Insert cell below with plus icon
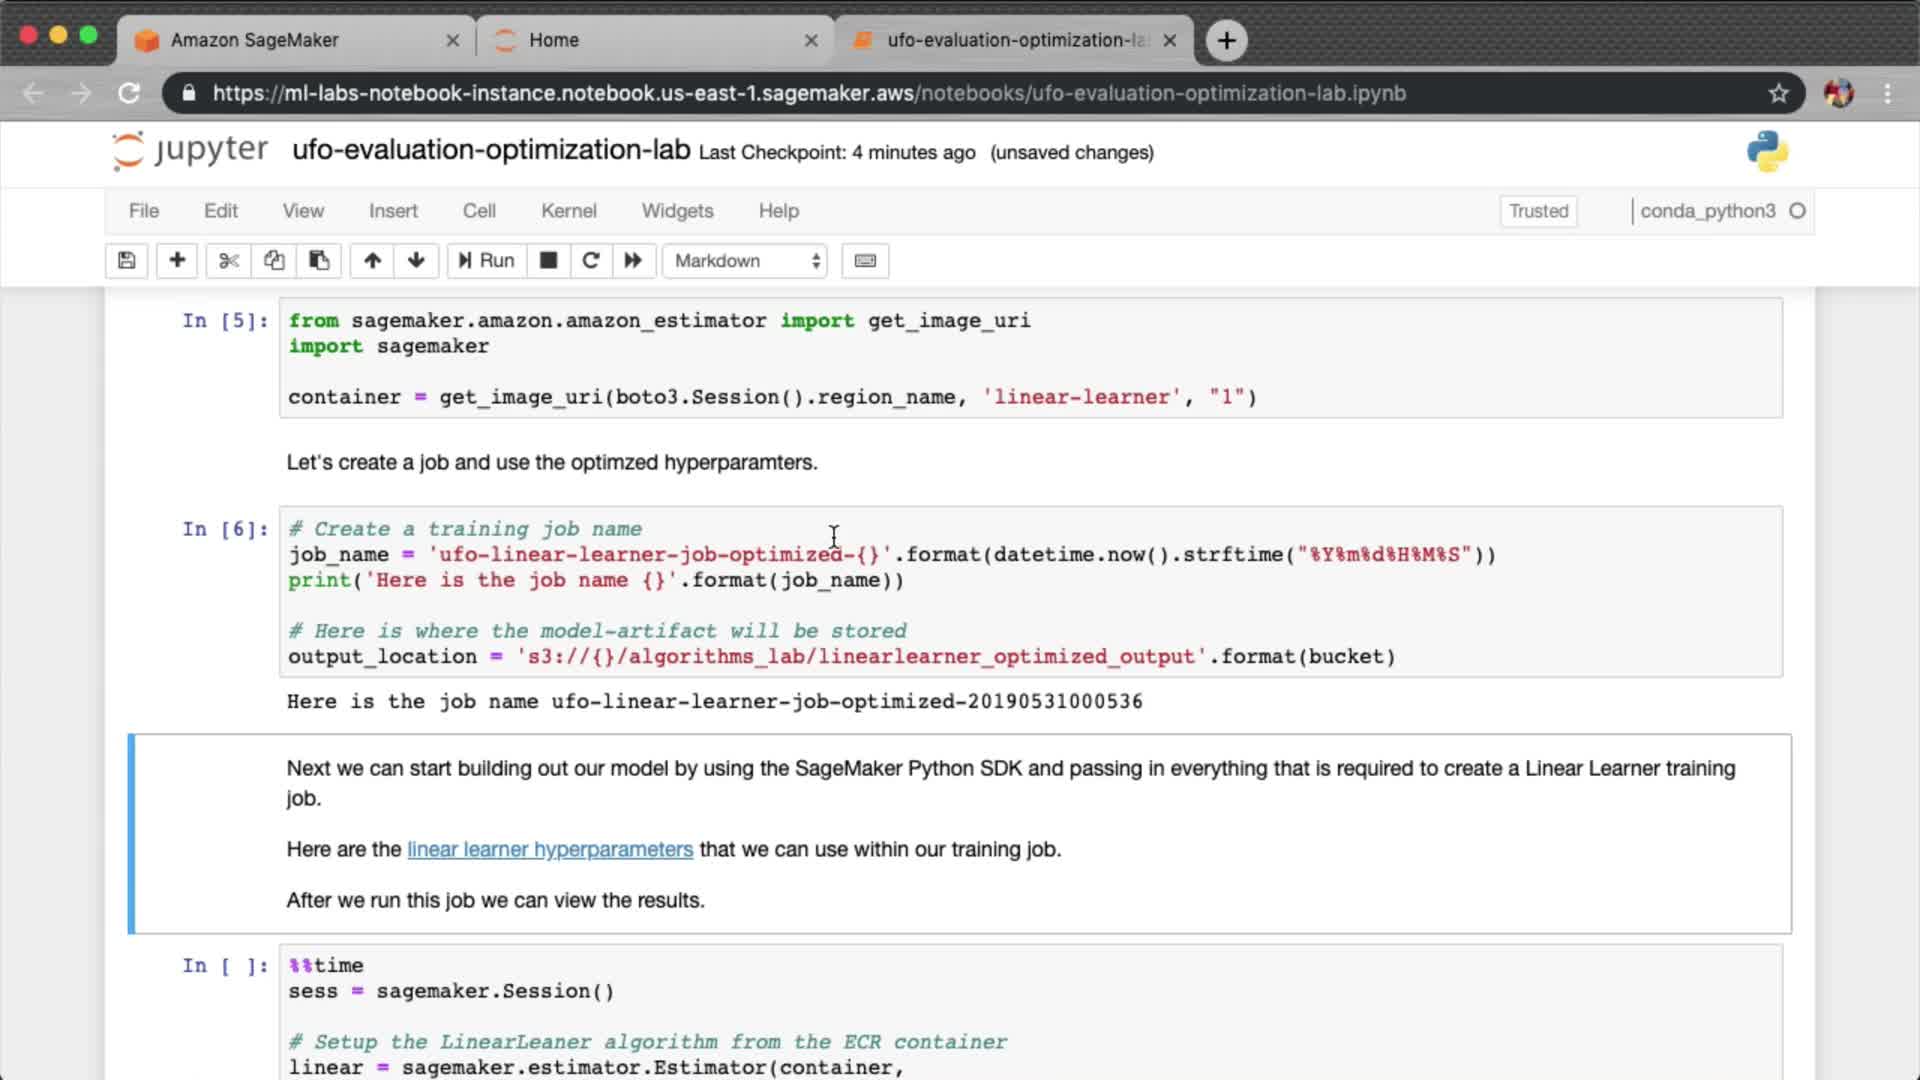This screenshot has height=1080, width=1920. [x=177, y=261]
